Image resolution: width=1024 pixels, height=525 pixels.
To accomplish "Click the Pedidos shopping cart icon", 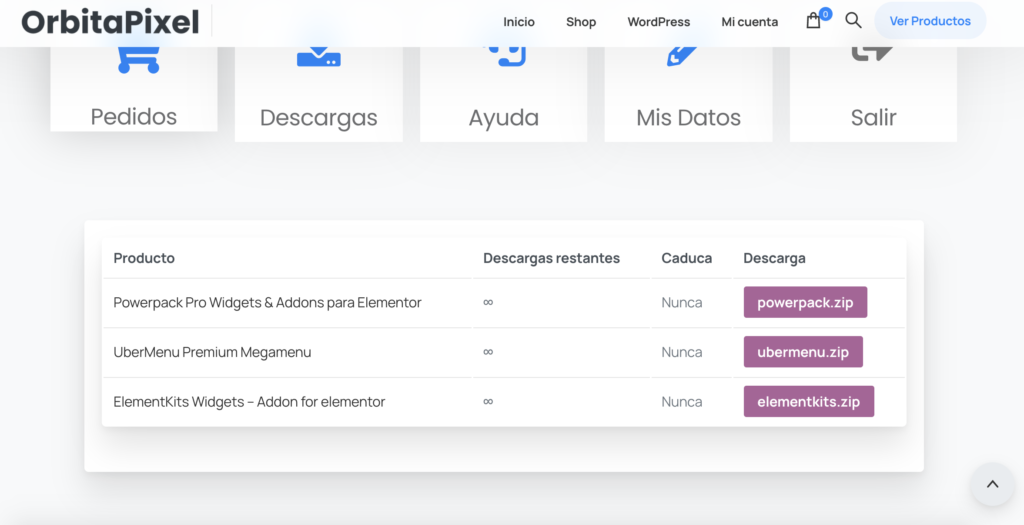I will pyautogui.click(x=138, y=59).
